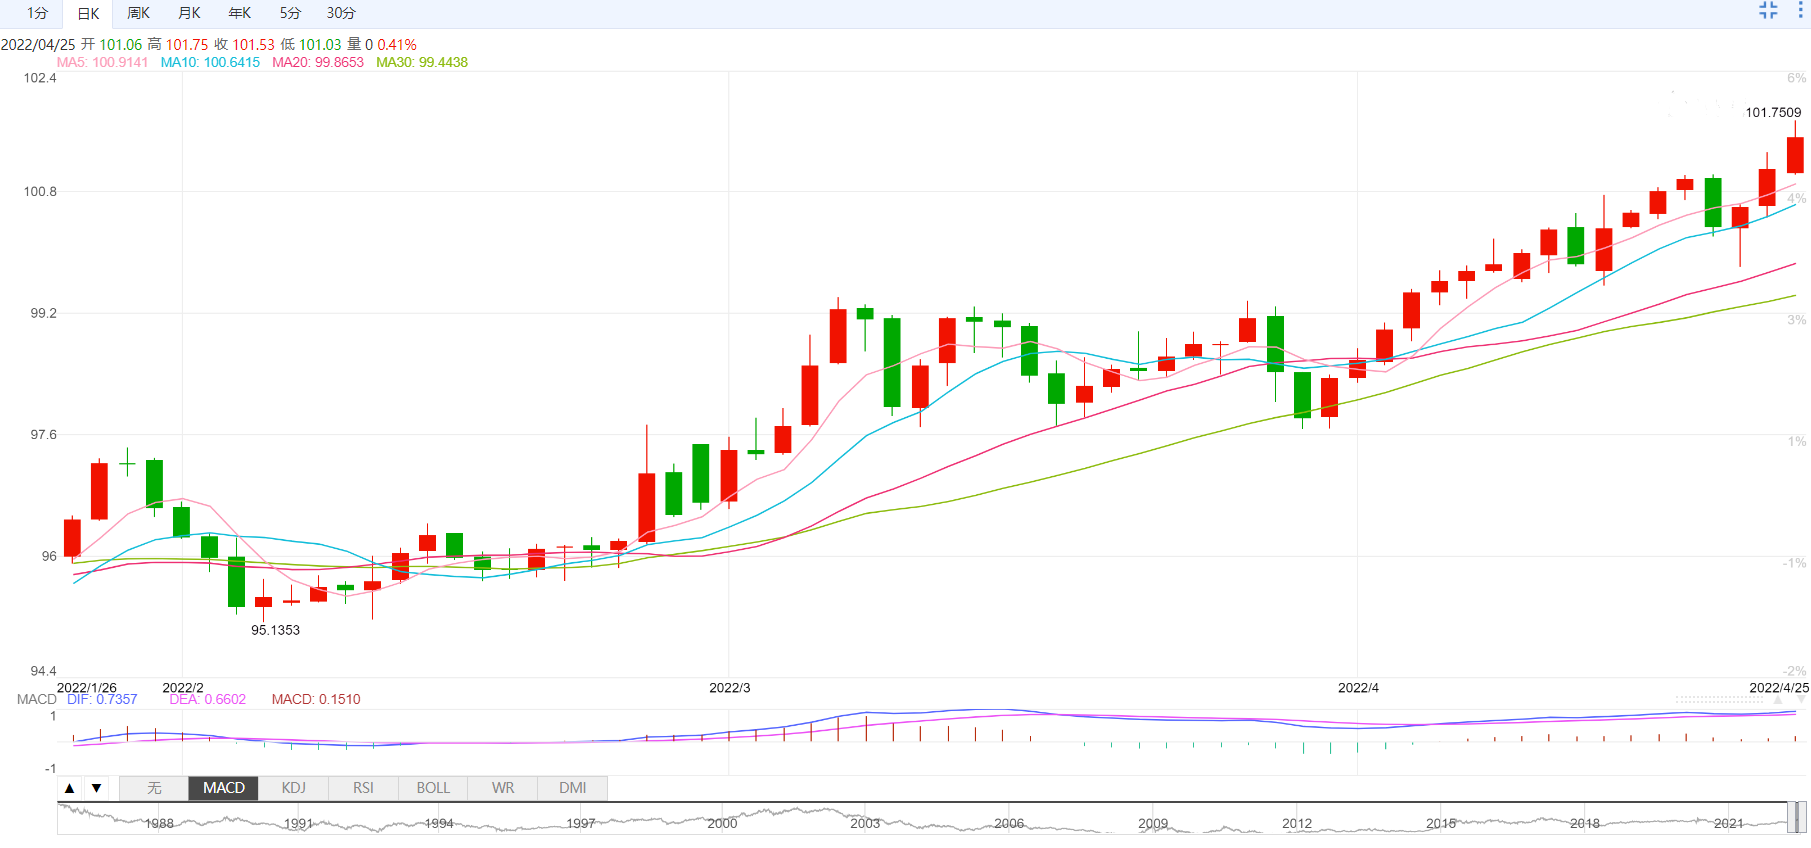
Task: Click the 2000 mark in overview timeline
Action: pos(722,824)
